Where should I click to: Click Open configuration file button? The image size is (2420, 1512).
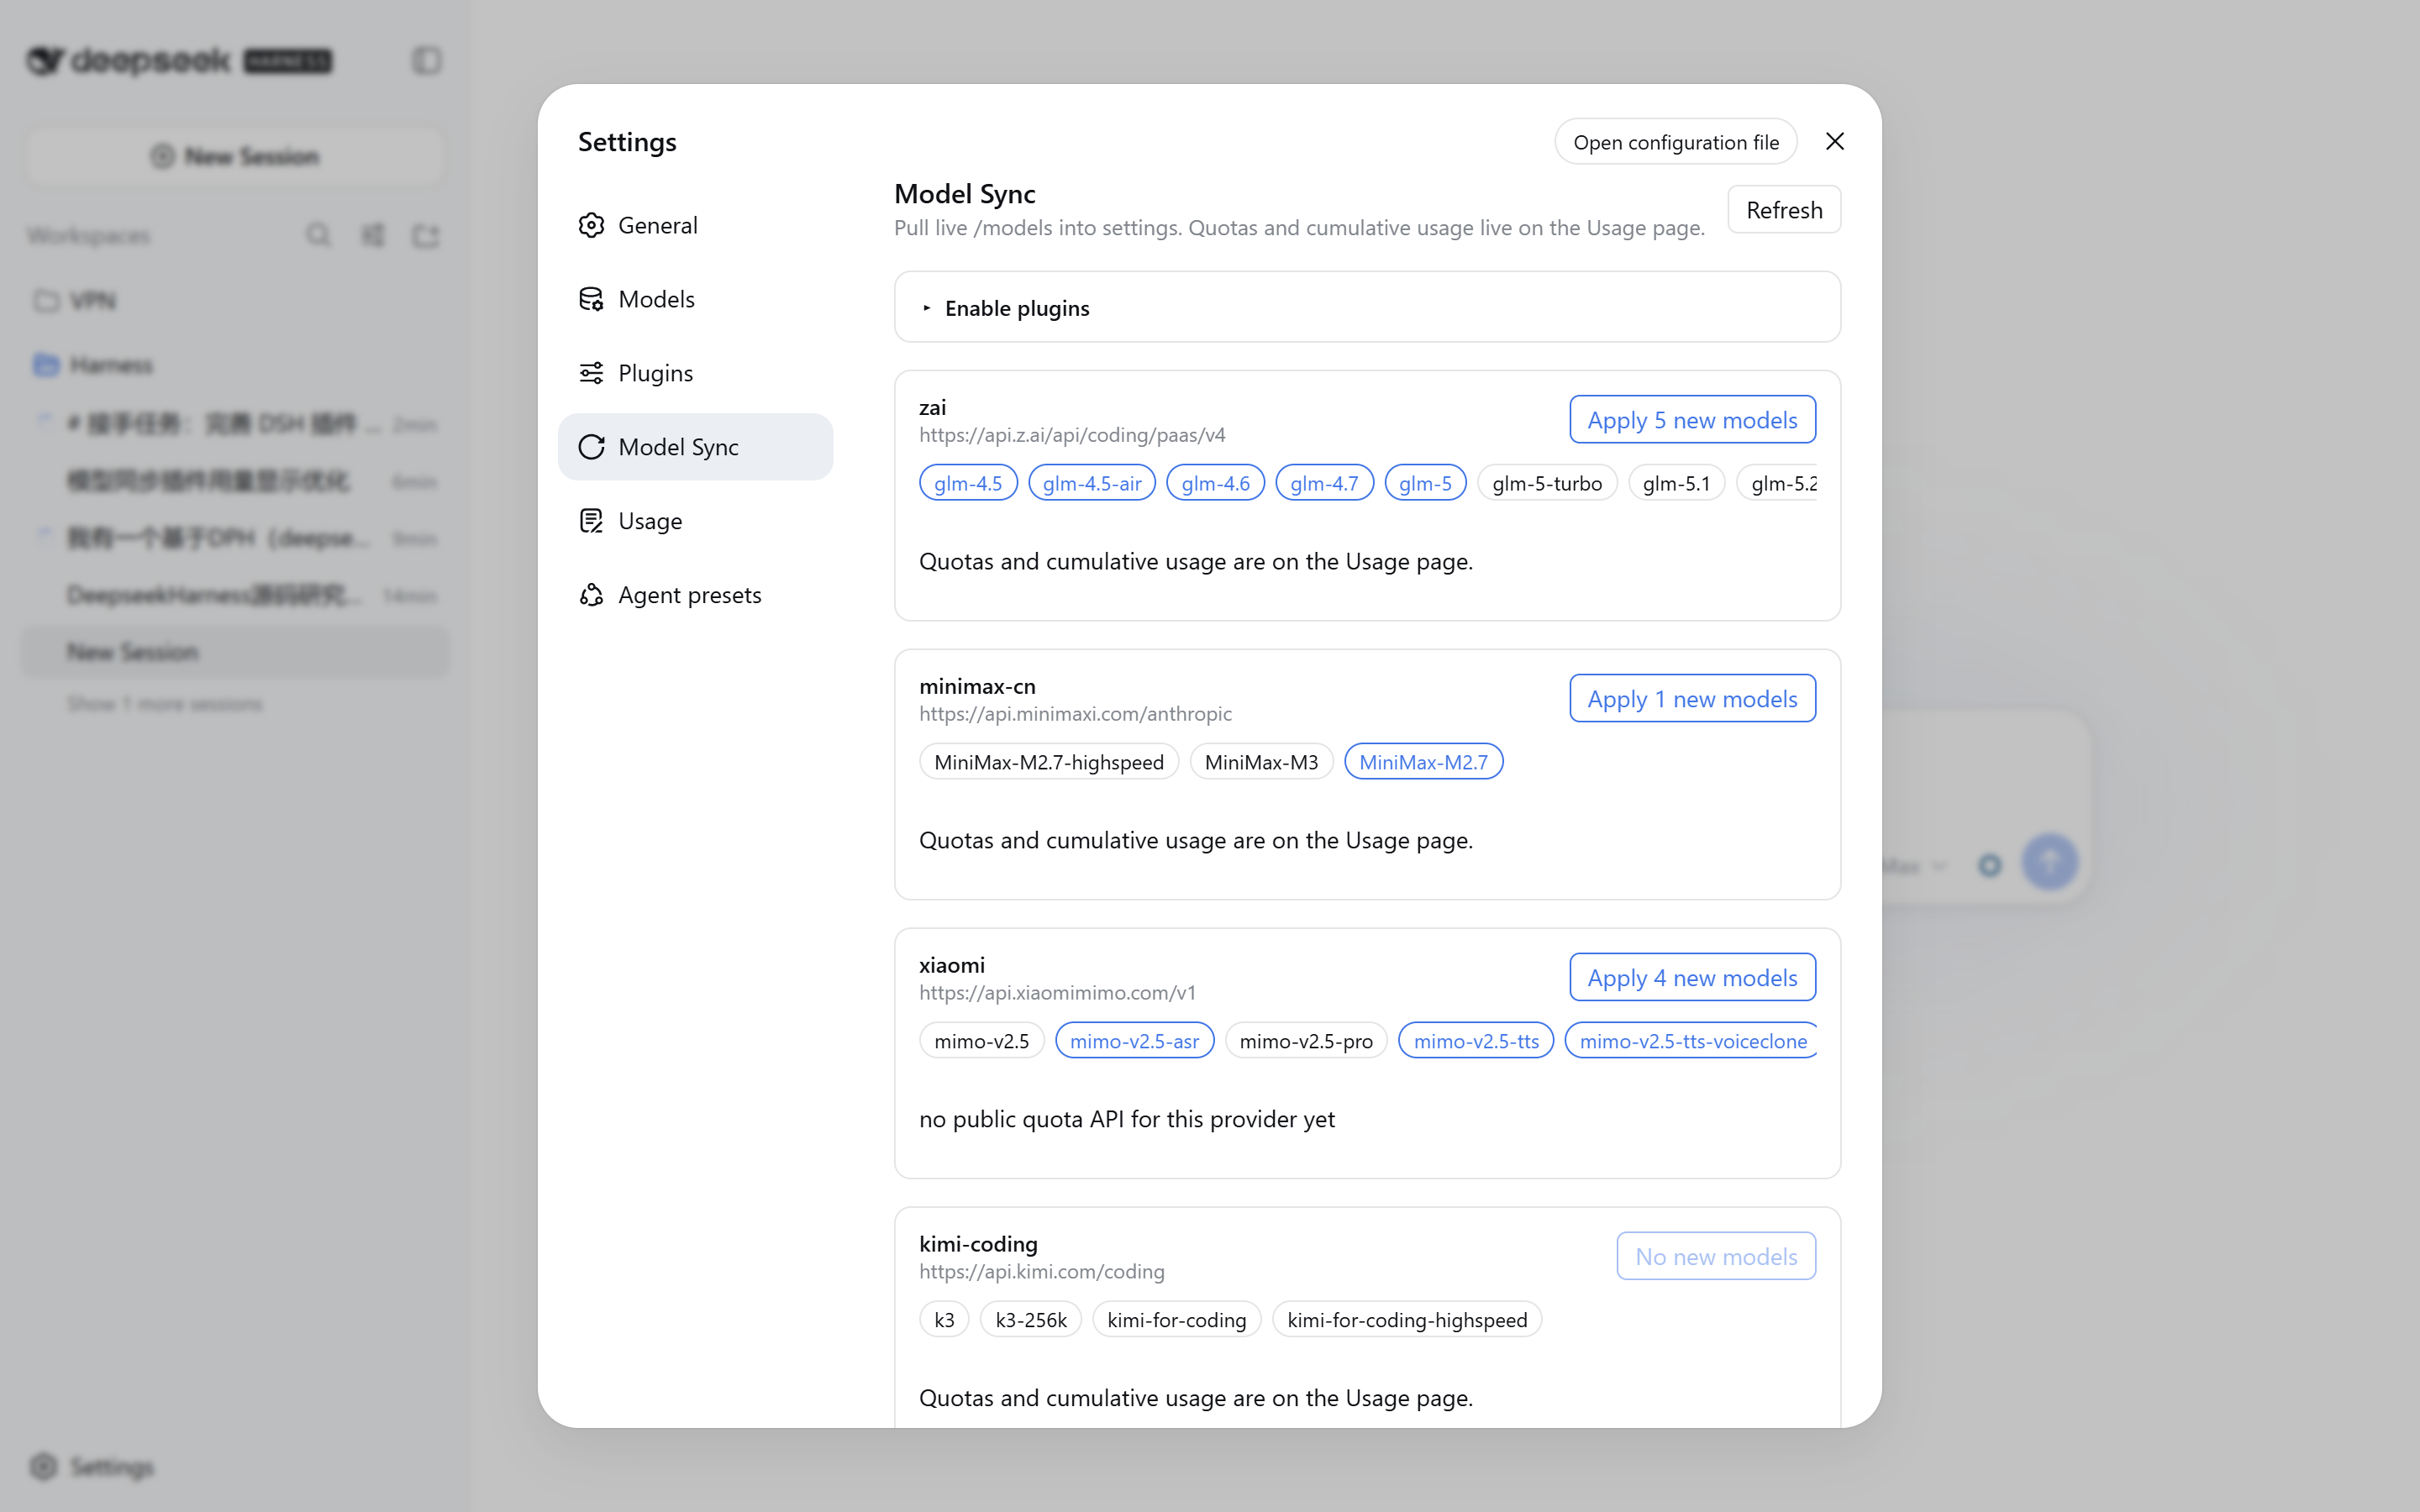click(x=1676, y=142)
